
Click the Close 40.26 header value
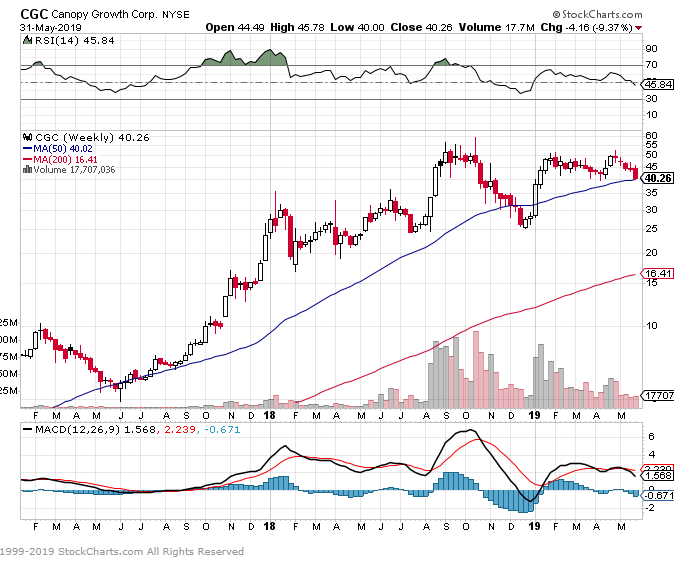click(421, 27)
